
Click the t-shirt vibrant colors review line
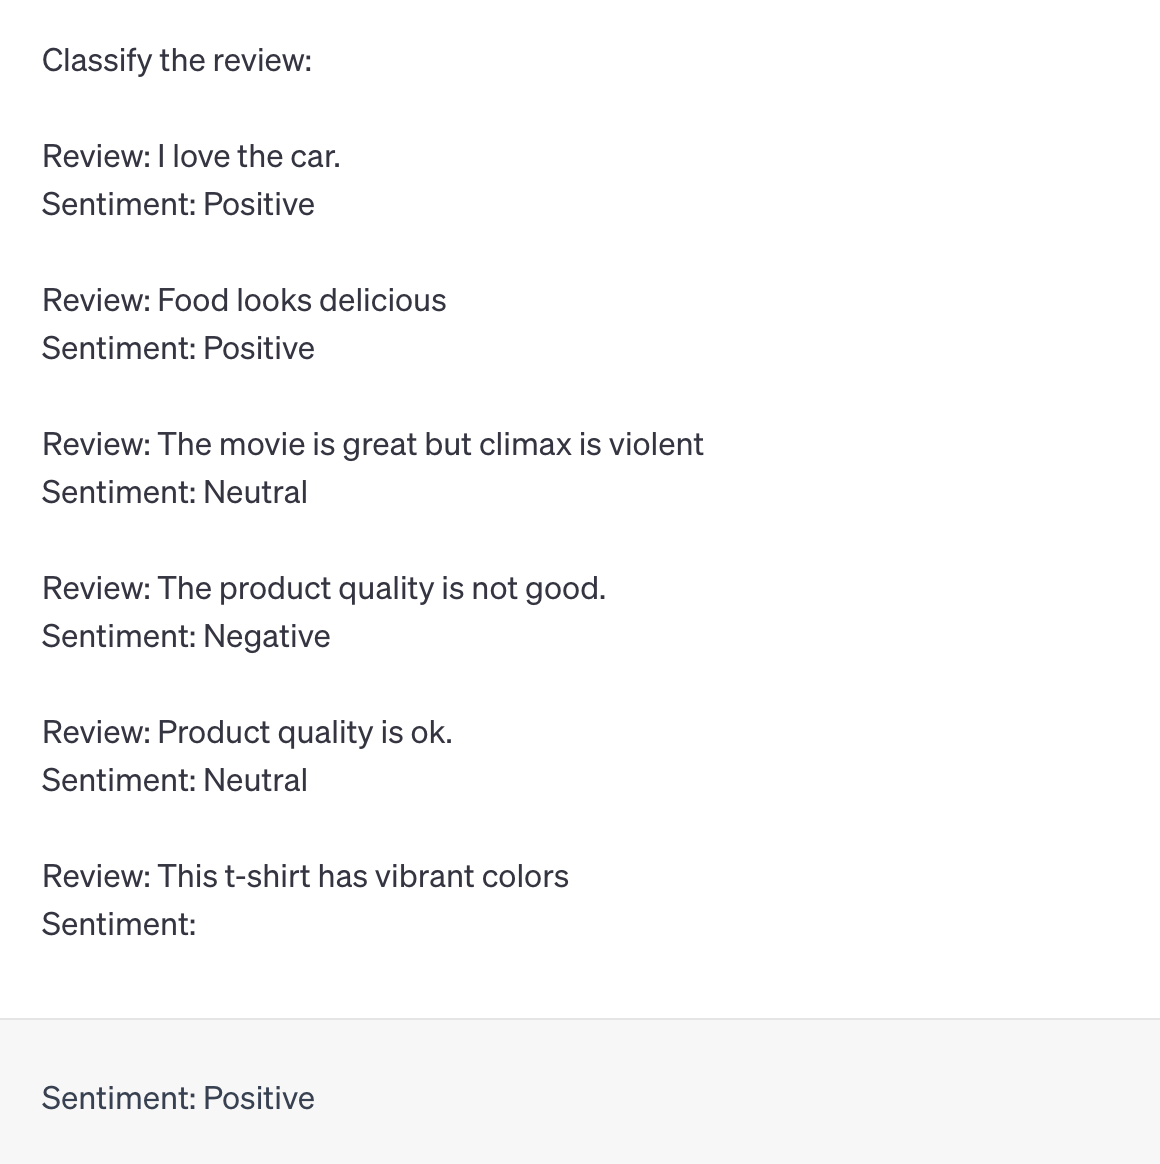pos(305,876)
